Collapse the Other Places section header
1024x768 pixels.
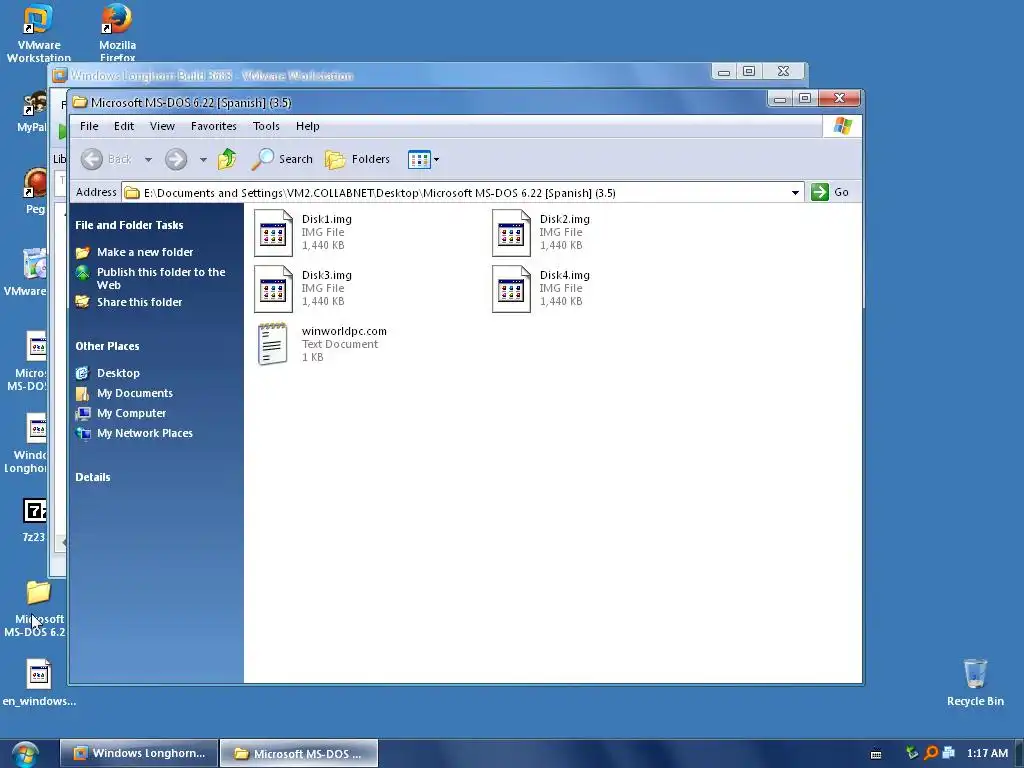click(x=107, y=346)
